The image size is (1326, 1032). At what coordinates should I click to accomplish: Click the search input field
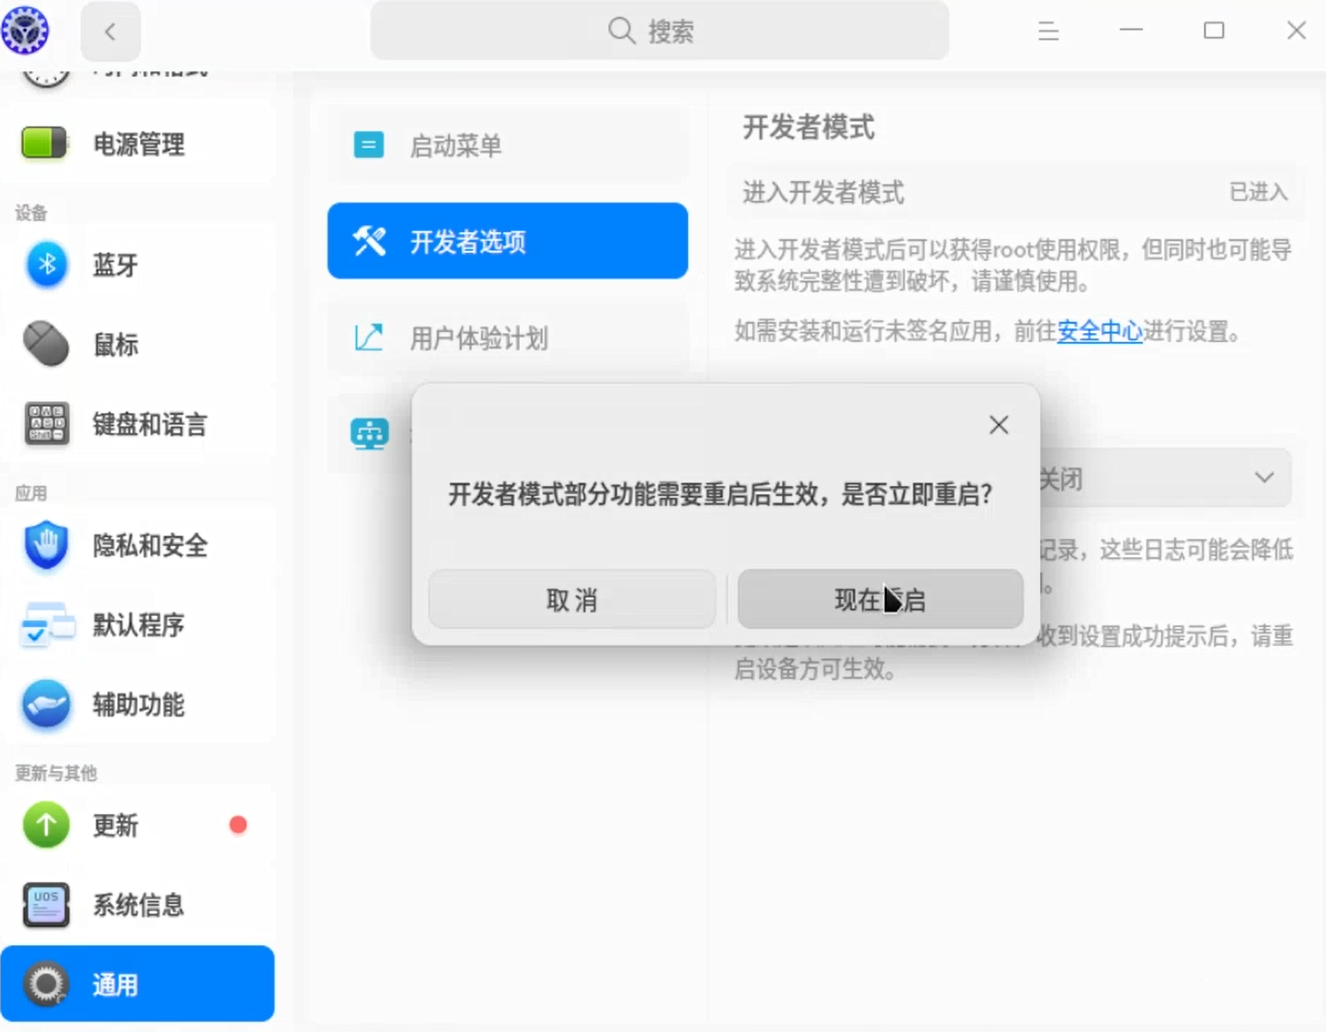pyautogui.click(x=660, y=31)
